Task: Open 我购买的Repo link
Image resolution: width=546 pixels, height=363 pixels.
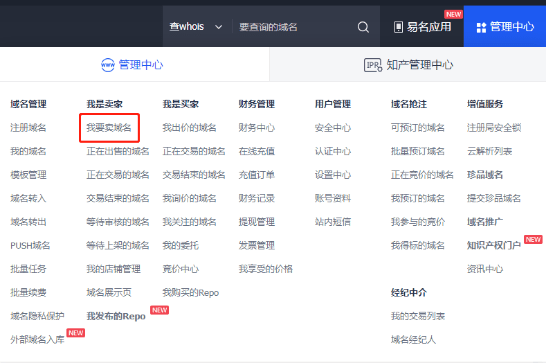Action: 190,293
